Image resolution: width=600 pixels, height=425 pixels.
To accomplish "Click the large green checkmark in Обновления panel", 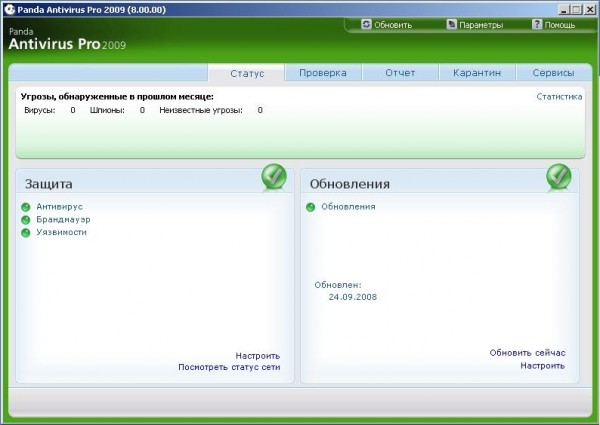I will (x=559, y=177).
